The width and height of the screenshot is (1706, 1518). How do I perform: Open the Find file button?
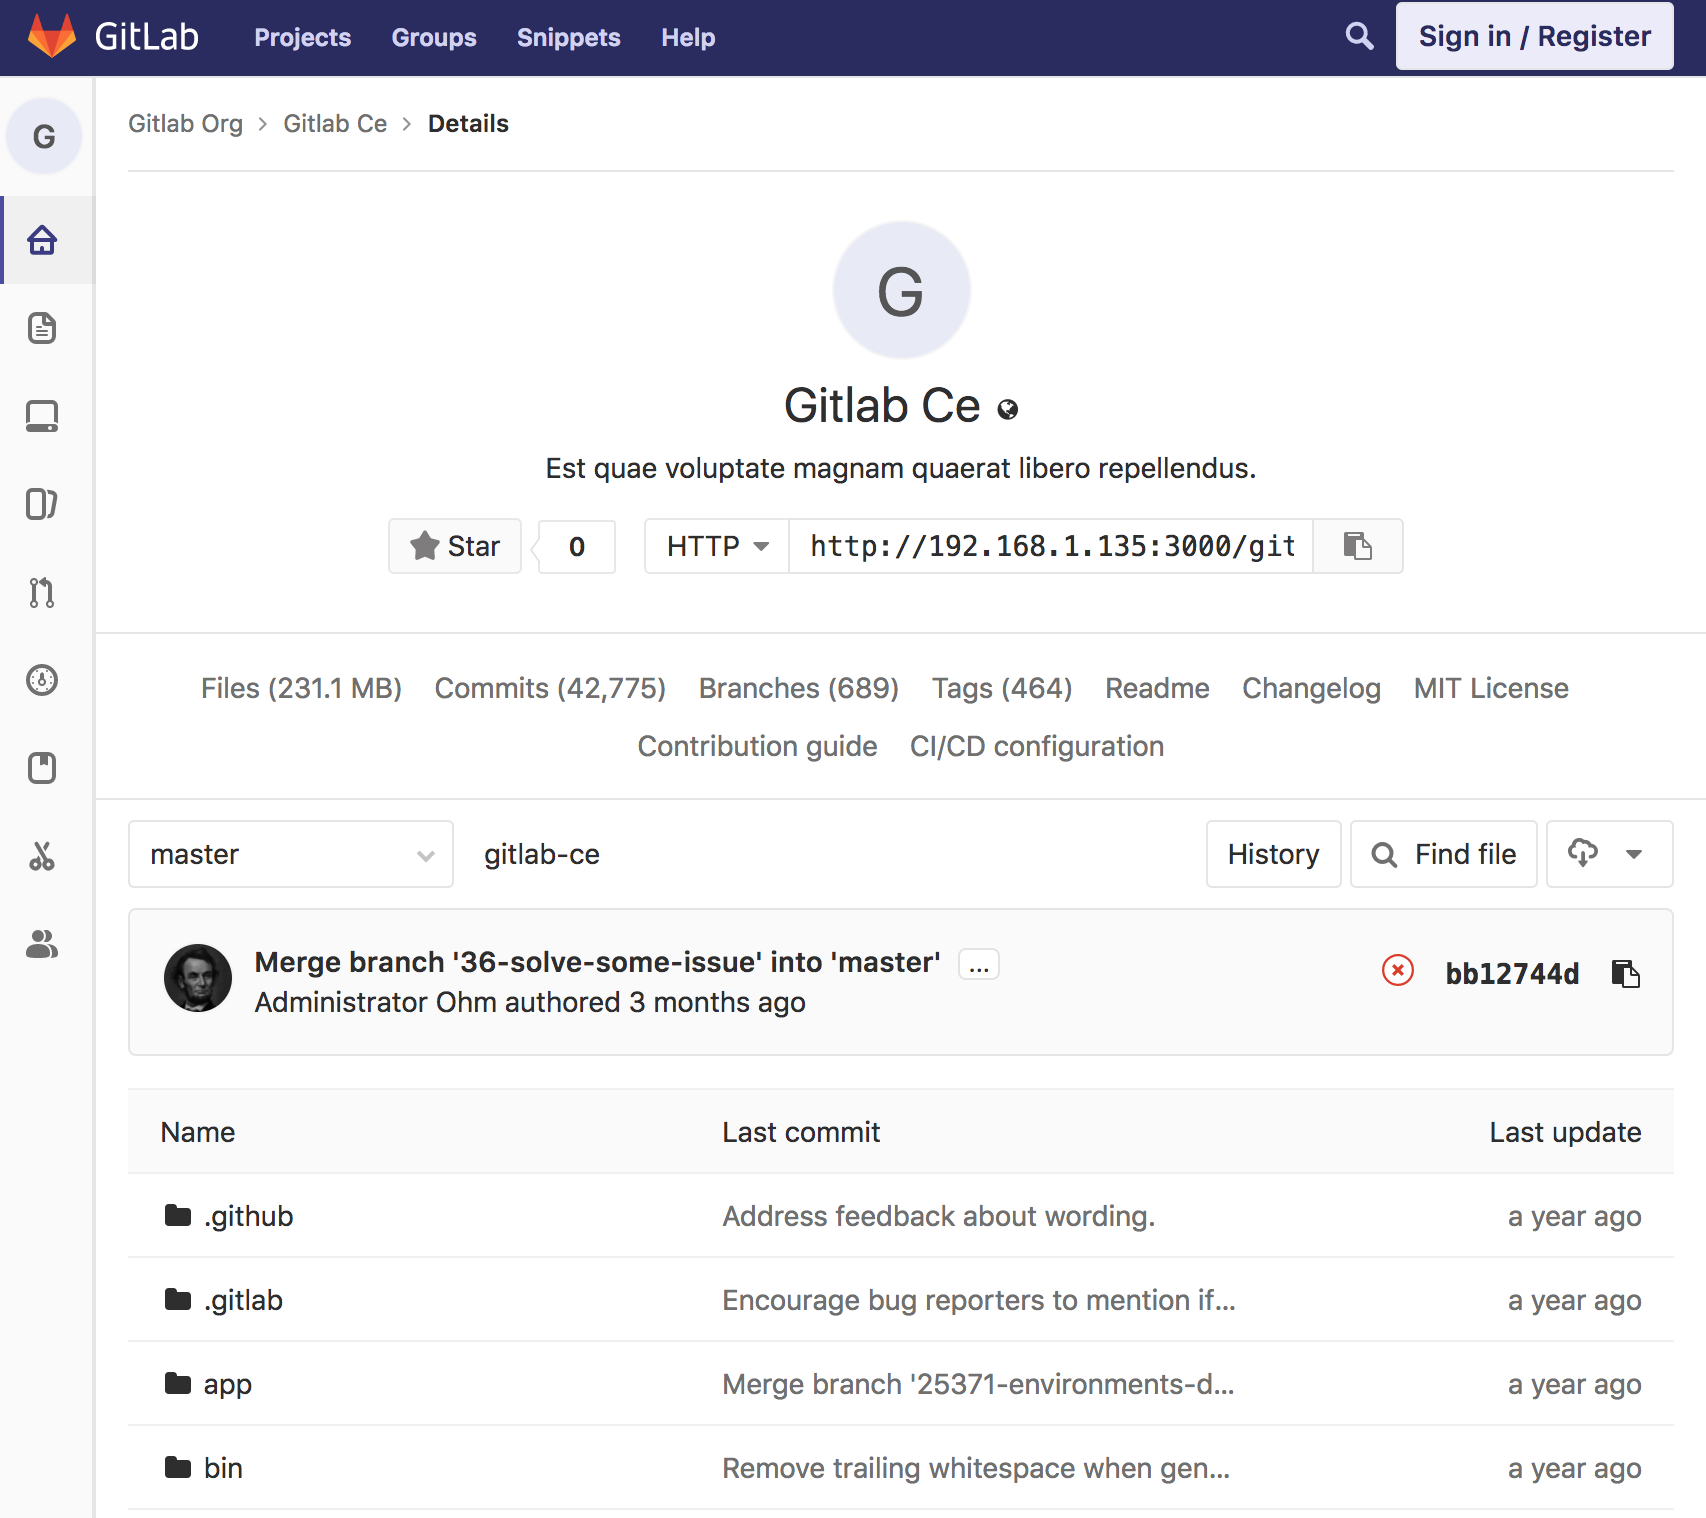click(1443, 854)
